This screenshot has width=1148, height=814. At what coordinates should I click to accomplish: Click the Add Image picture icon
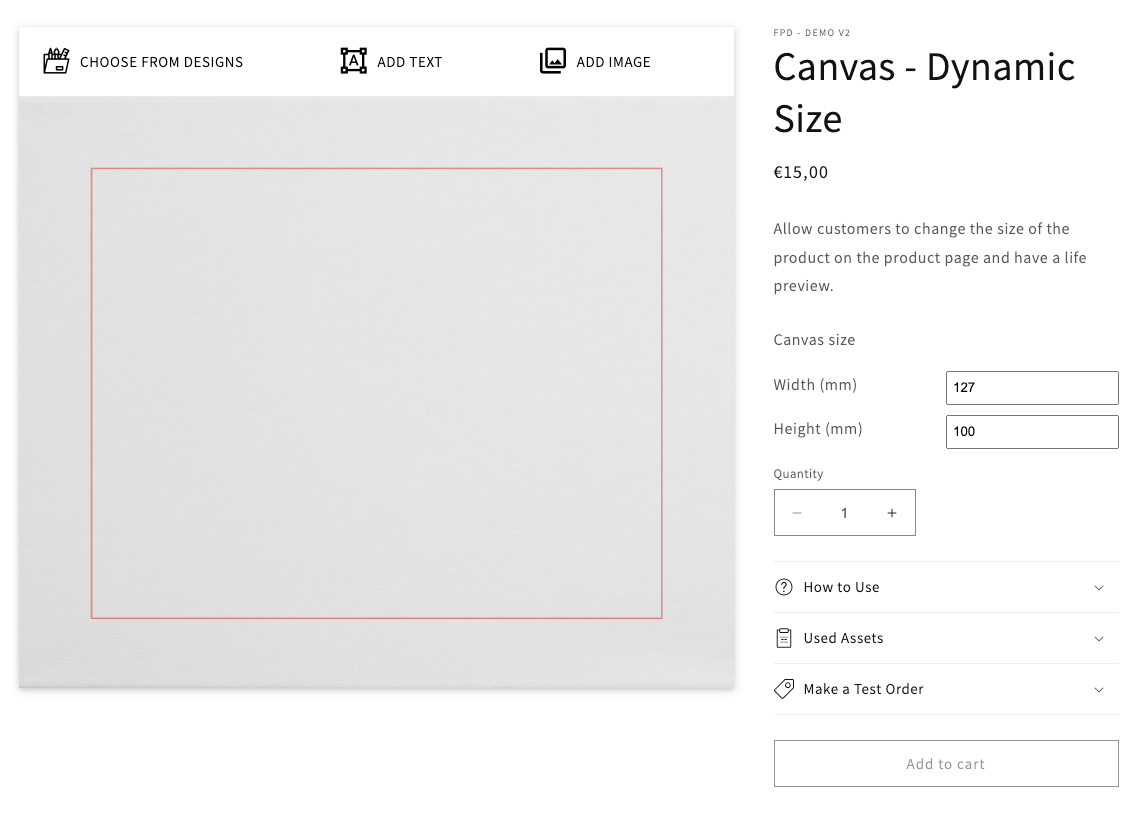coord(553,61)
